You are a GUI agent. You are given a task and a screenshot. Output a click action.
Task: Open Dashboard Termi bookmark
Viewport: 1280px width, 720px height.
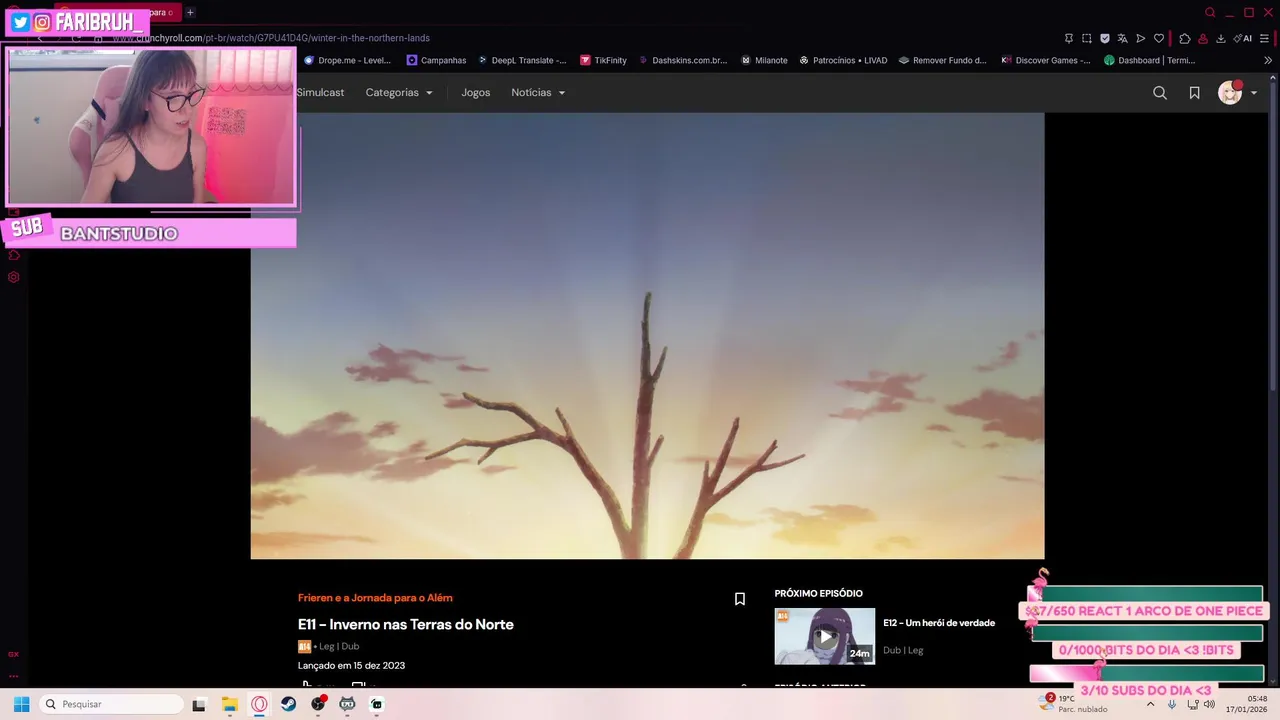tap(1149, 60)
